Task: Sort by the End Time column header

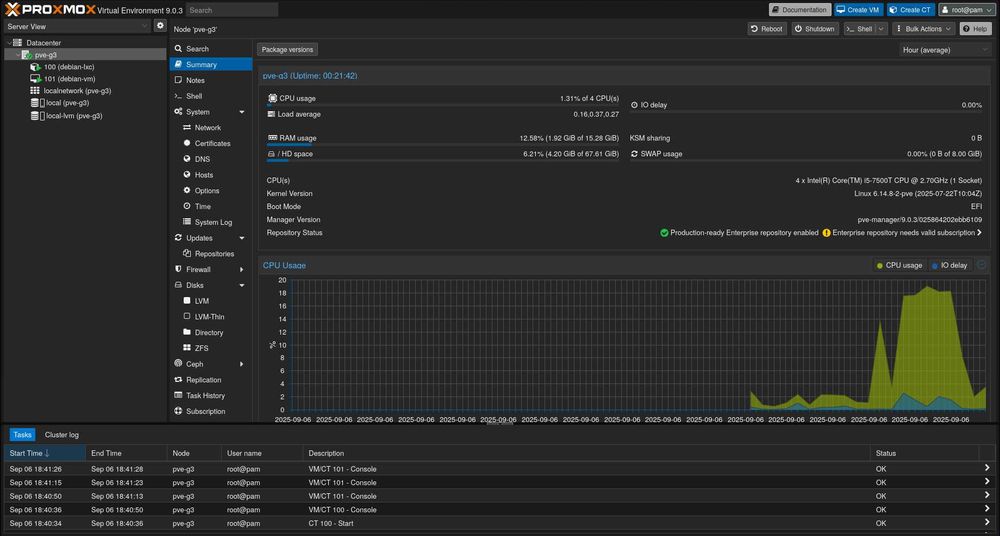Action: 126,453
